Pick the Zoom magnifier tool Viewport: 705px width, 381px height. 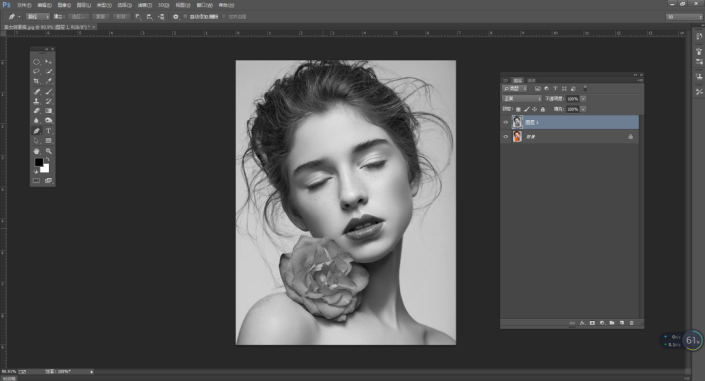[x=49, y=151]
